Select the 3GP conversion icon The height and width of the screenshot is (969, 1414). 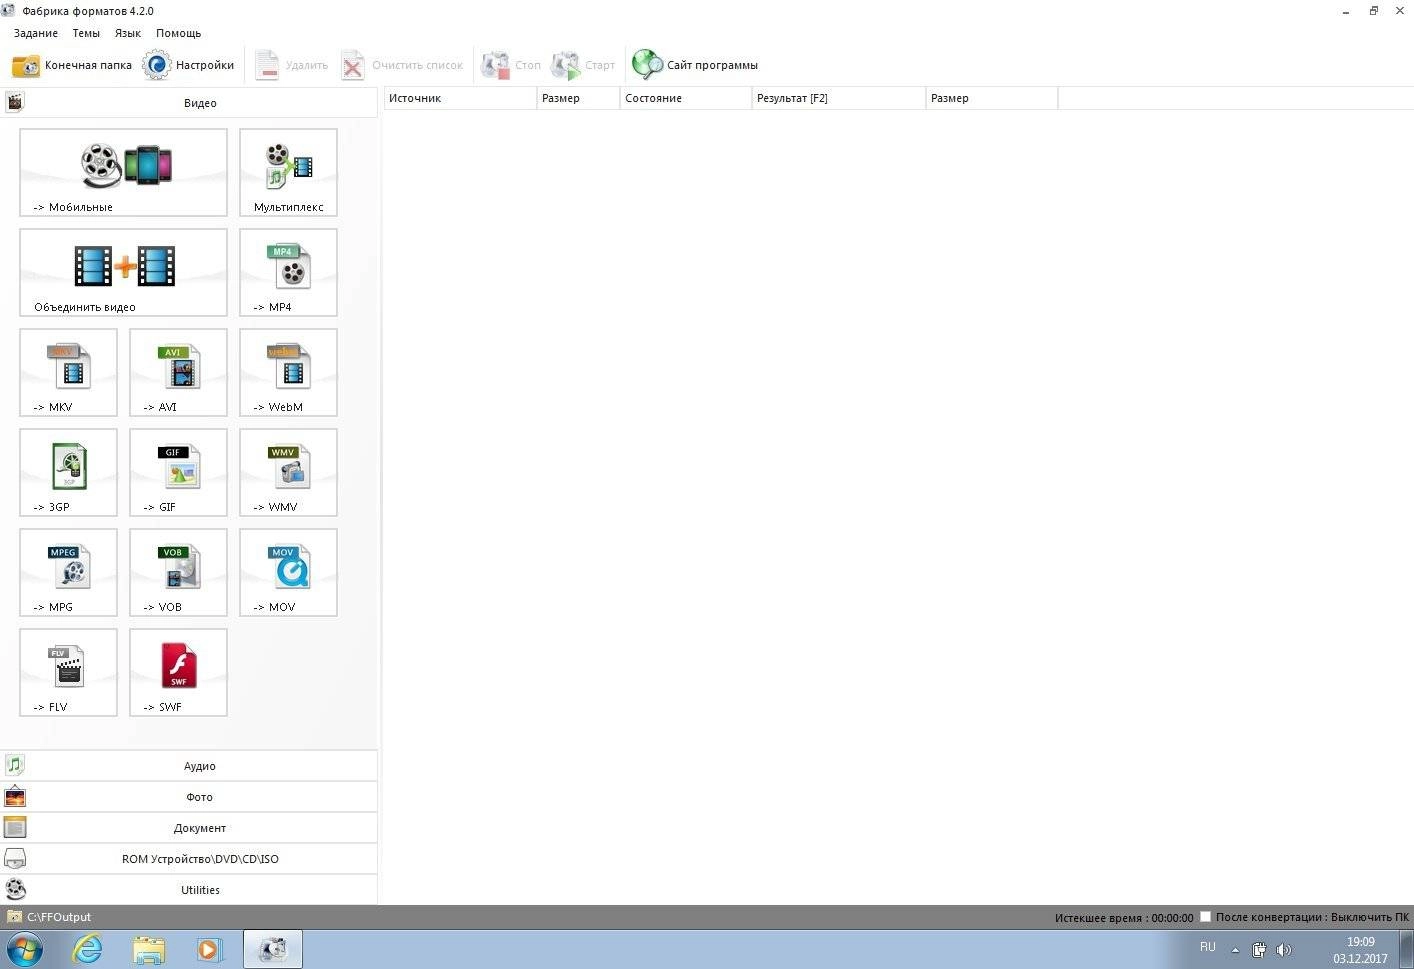click(68, 472)
